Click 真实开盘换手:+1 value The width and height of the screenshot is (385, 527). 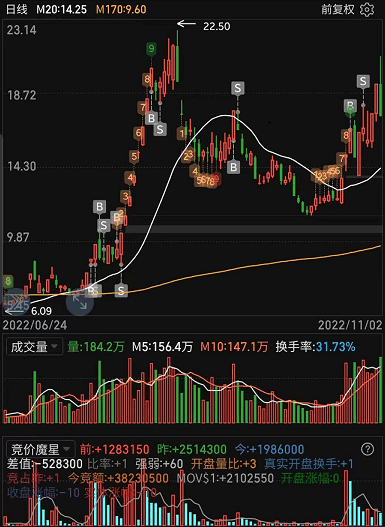coord(309,464)
